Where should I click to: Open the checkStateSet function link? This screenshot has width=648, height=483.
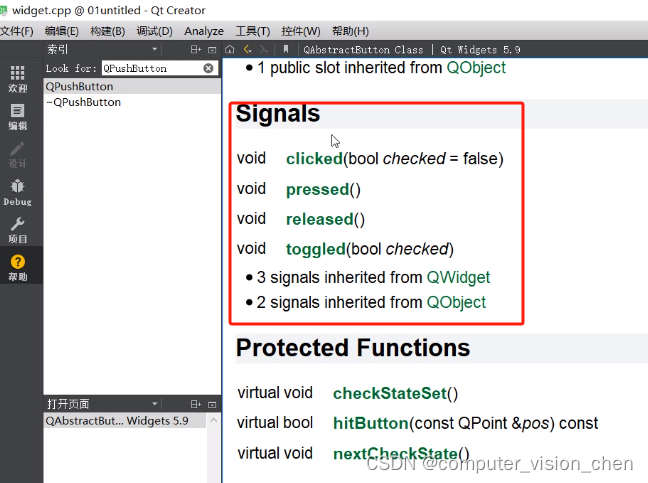coord(390,393)
